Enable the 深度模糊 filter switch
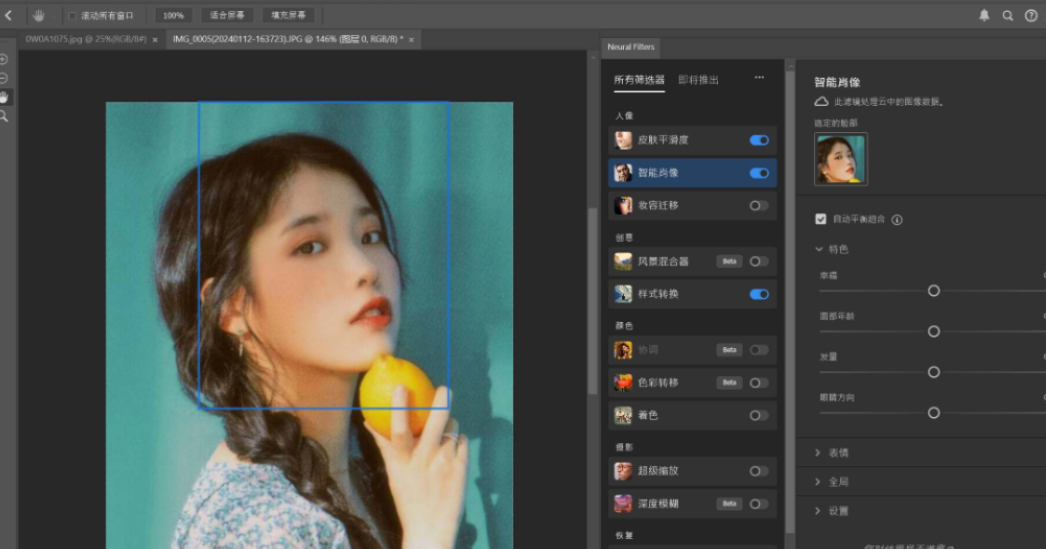 (x=758, y=504)
